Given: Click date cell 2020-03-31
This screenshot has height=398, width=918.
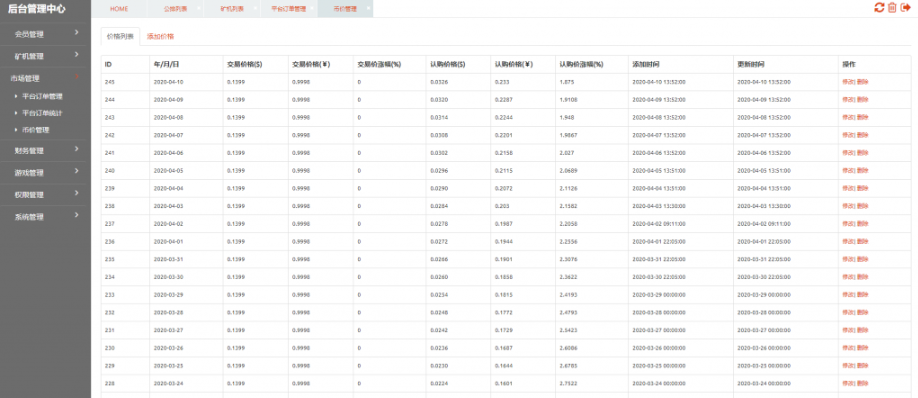Looking at the screenshot, I should 168,259.
